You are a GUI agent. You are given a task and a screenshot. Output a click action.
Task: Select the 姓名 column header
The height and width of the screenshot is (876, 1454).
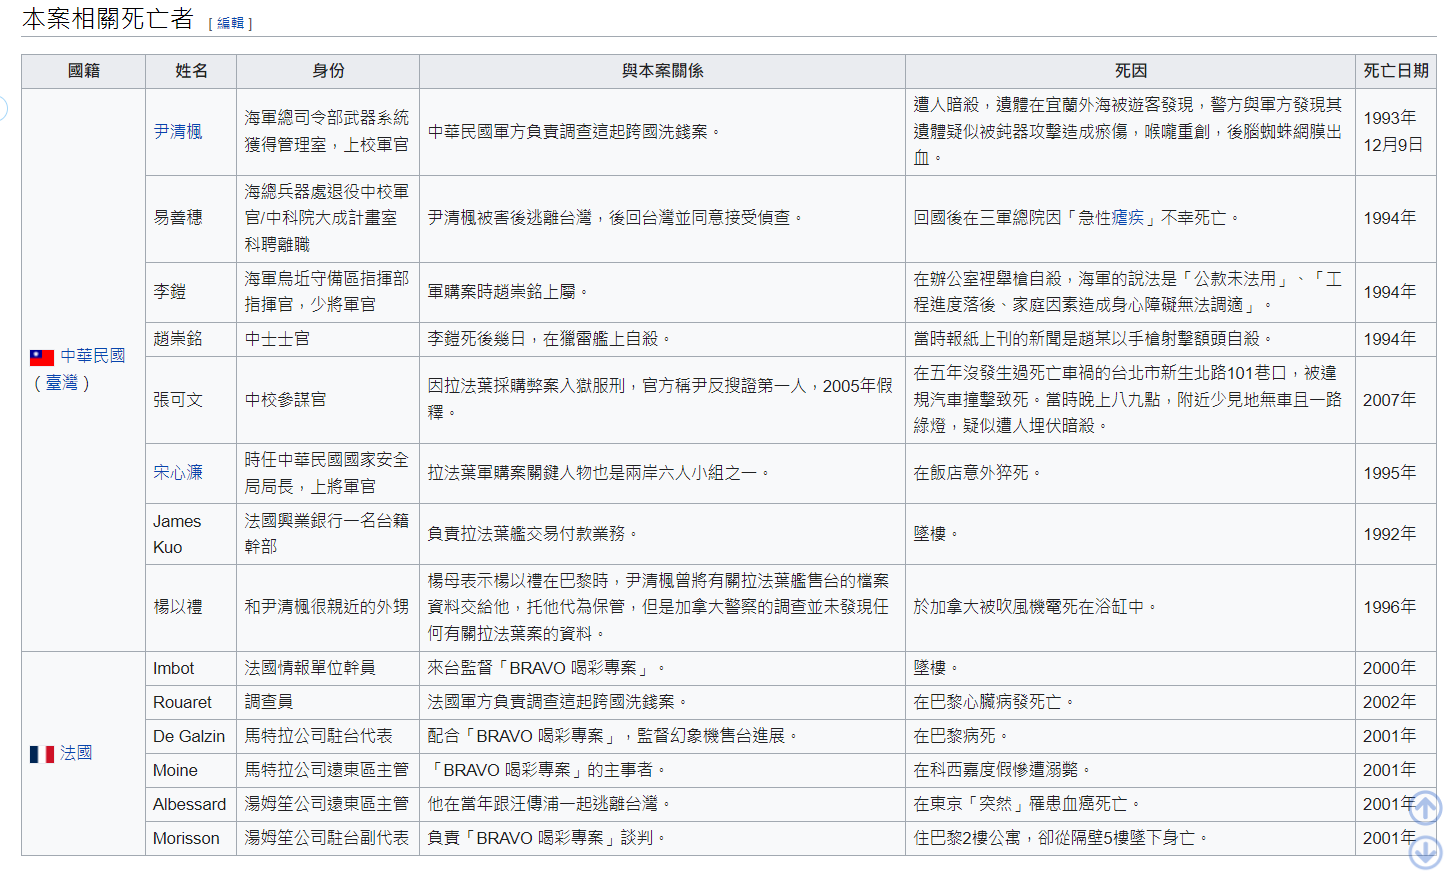pyautogui.click(x=191, y=71)
